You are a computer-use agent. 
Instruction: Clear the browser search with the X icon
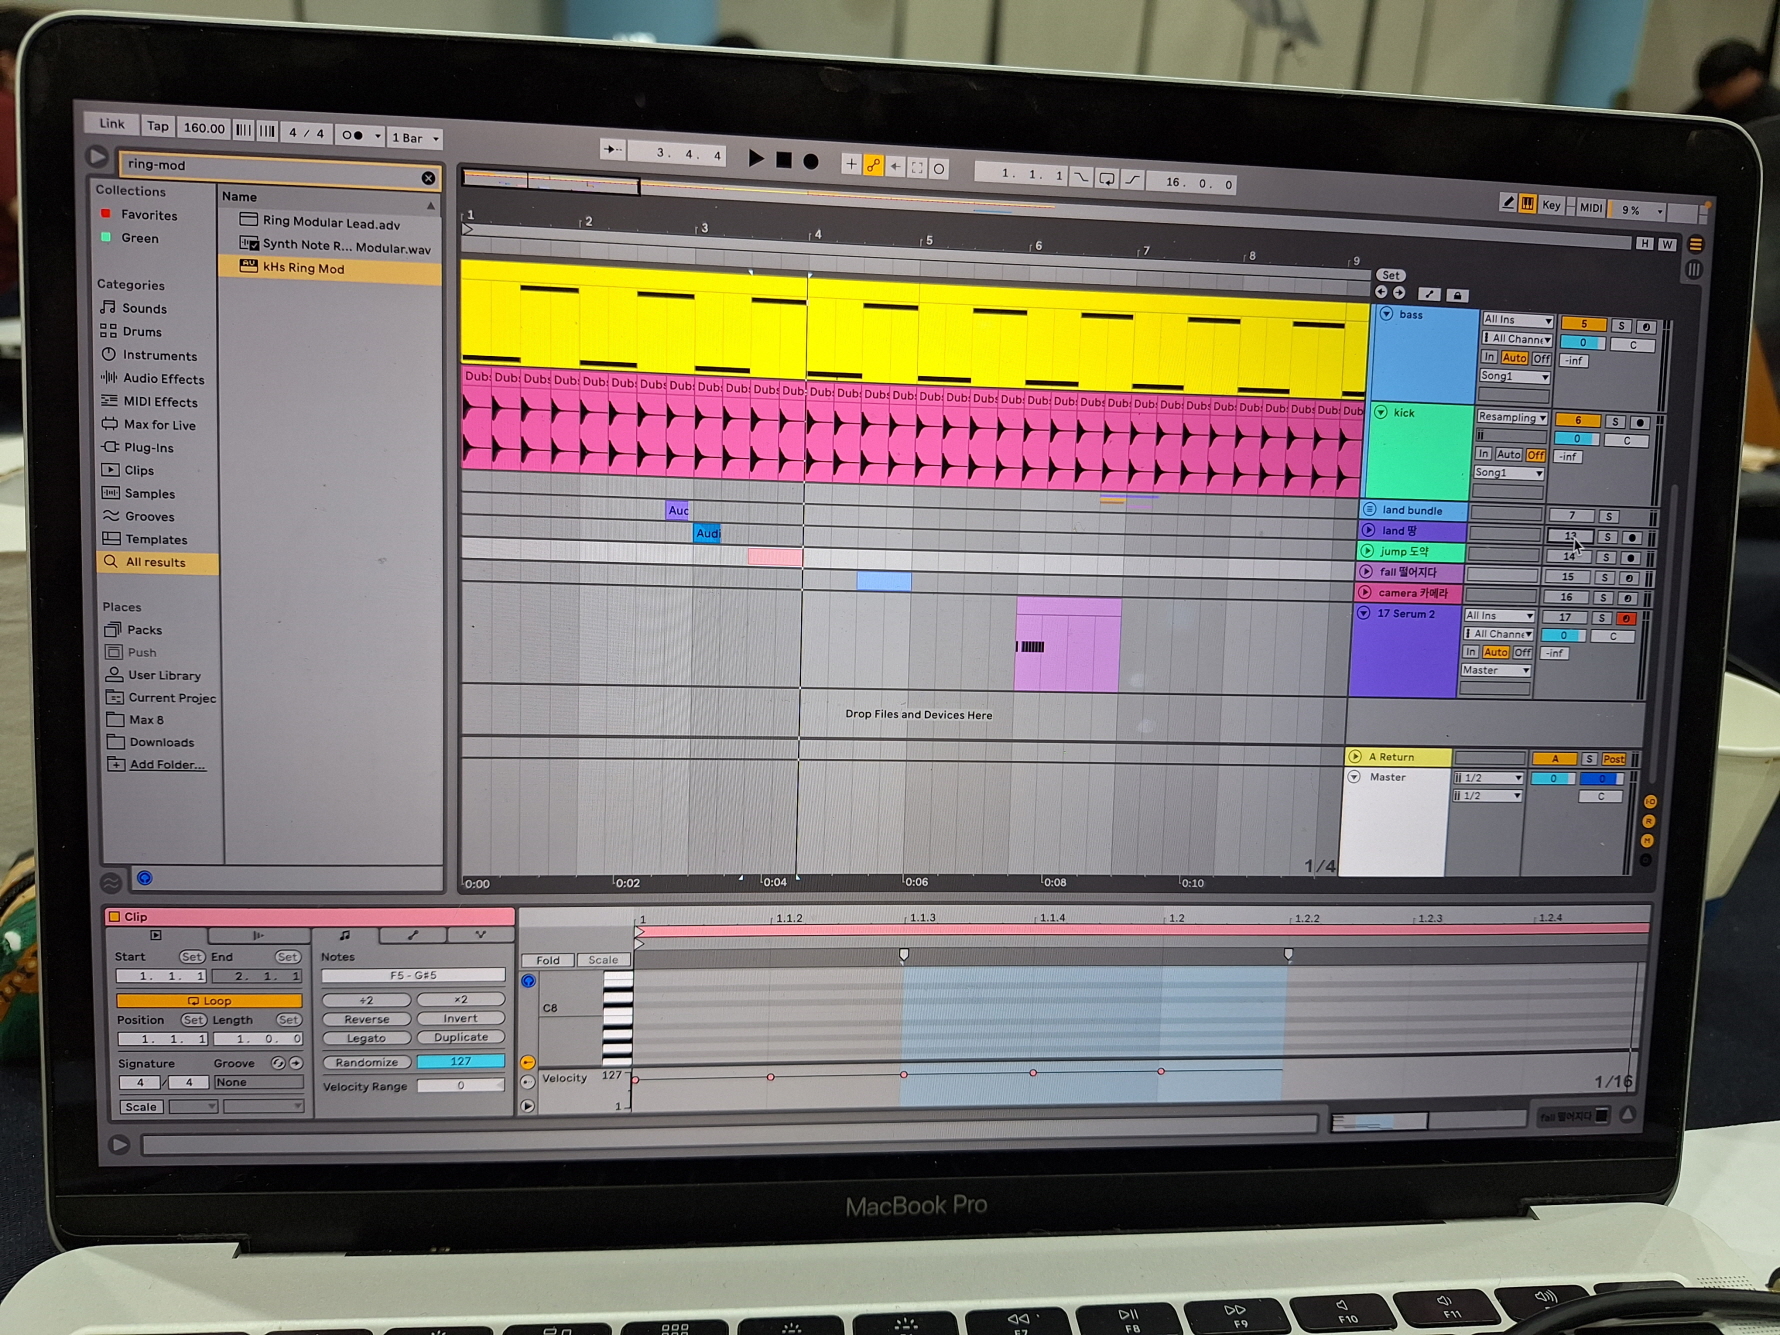tap(428, 178)
